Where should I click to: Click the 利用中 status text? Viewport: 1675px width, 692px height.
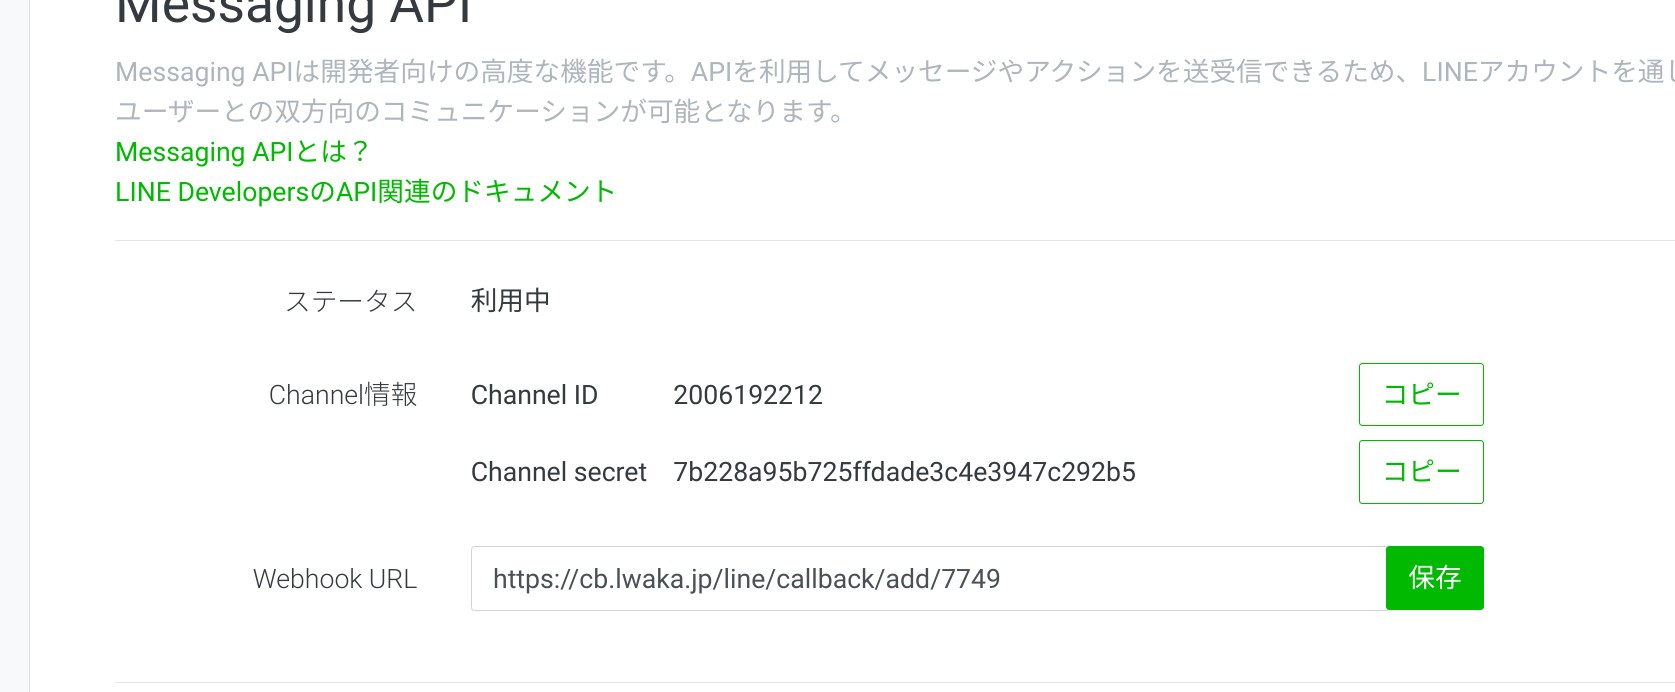510,301
